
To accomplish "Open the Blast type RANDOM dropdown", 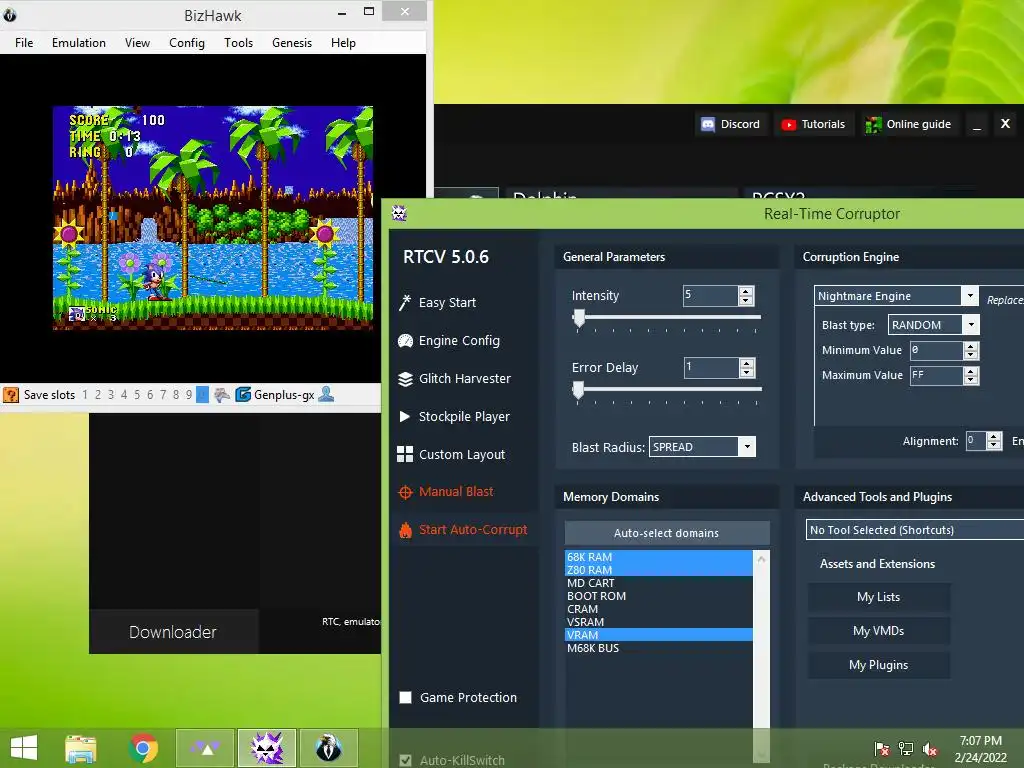I will (x=971, y=325).
